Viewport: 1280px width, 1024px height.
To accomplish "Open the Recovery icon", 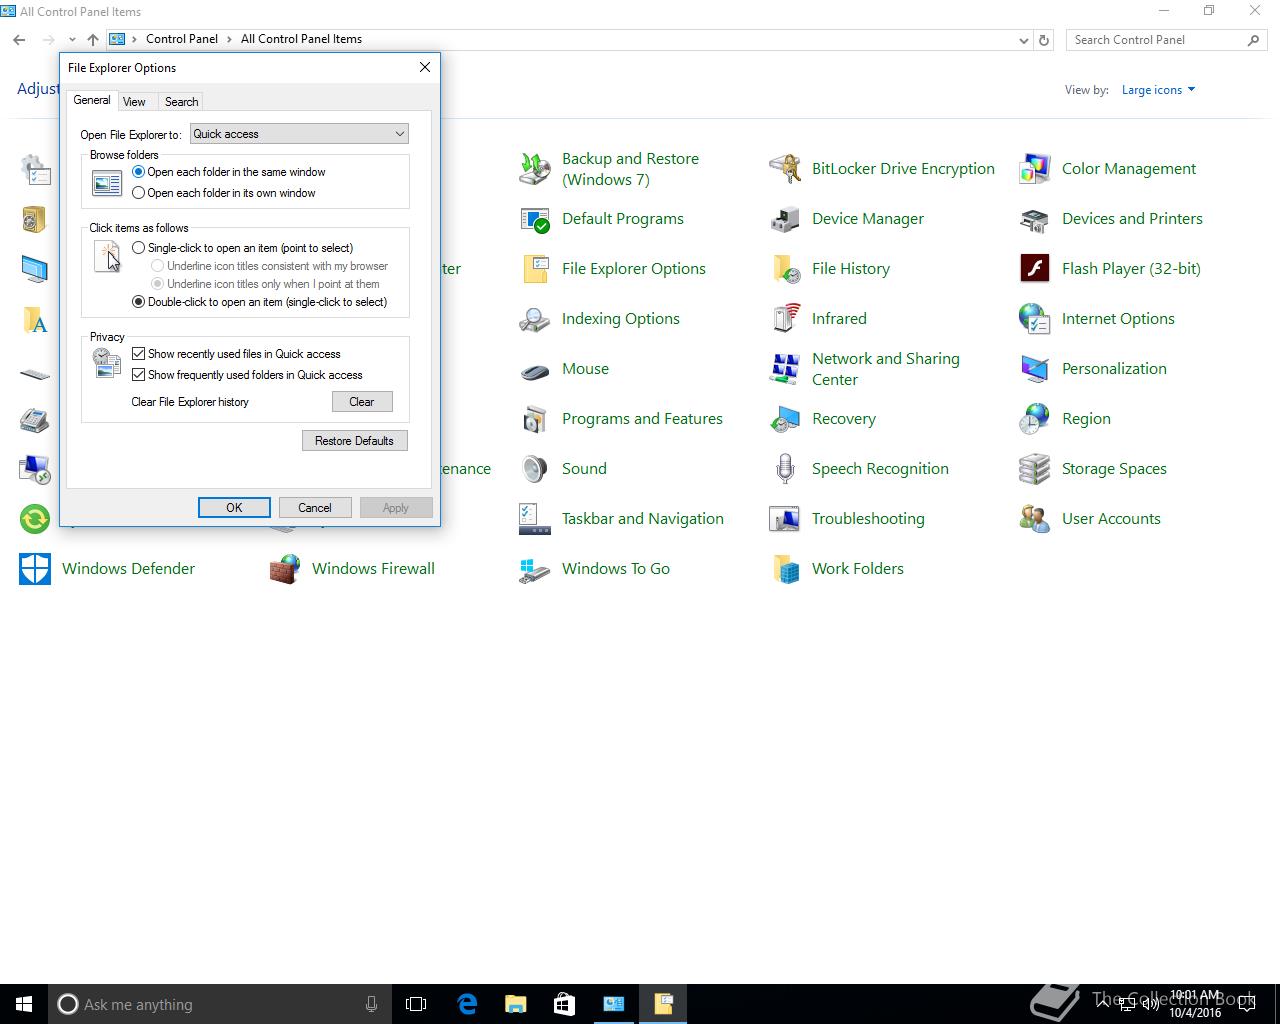I will [x=785, y=419].
